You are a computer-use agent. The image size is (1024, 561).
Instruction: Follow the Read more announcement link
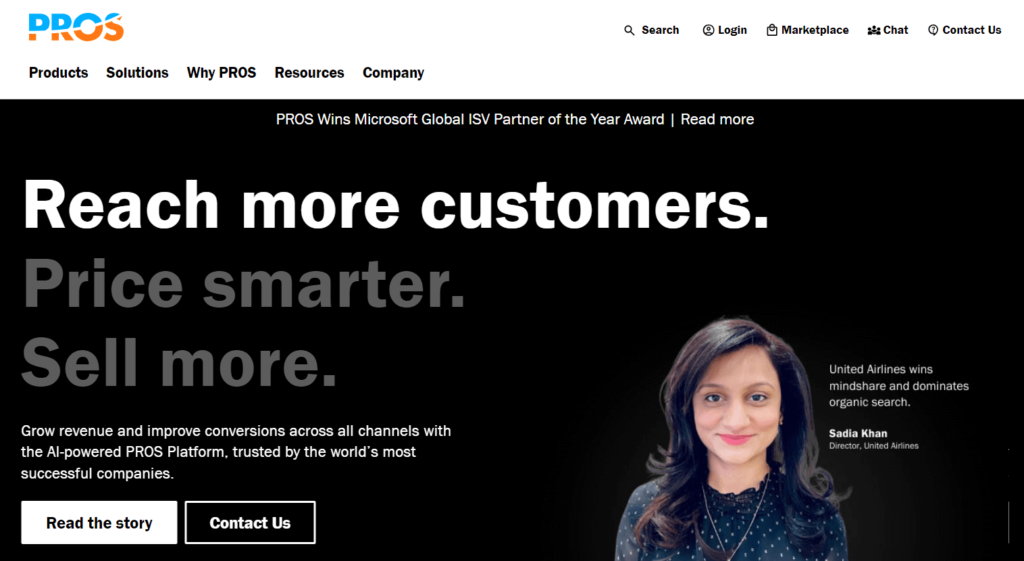click(x=717, y=120)
